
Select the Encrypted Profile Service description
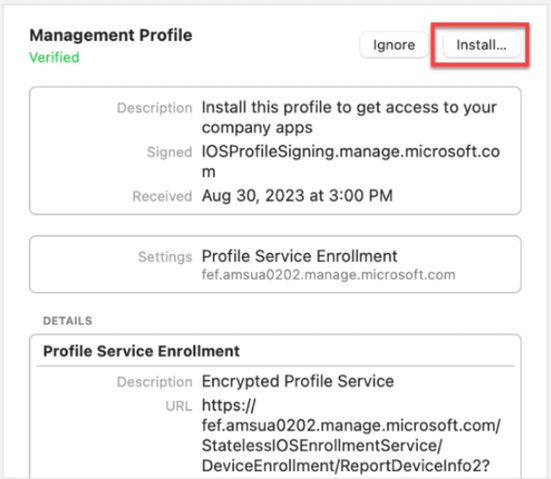298,381
